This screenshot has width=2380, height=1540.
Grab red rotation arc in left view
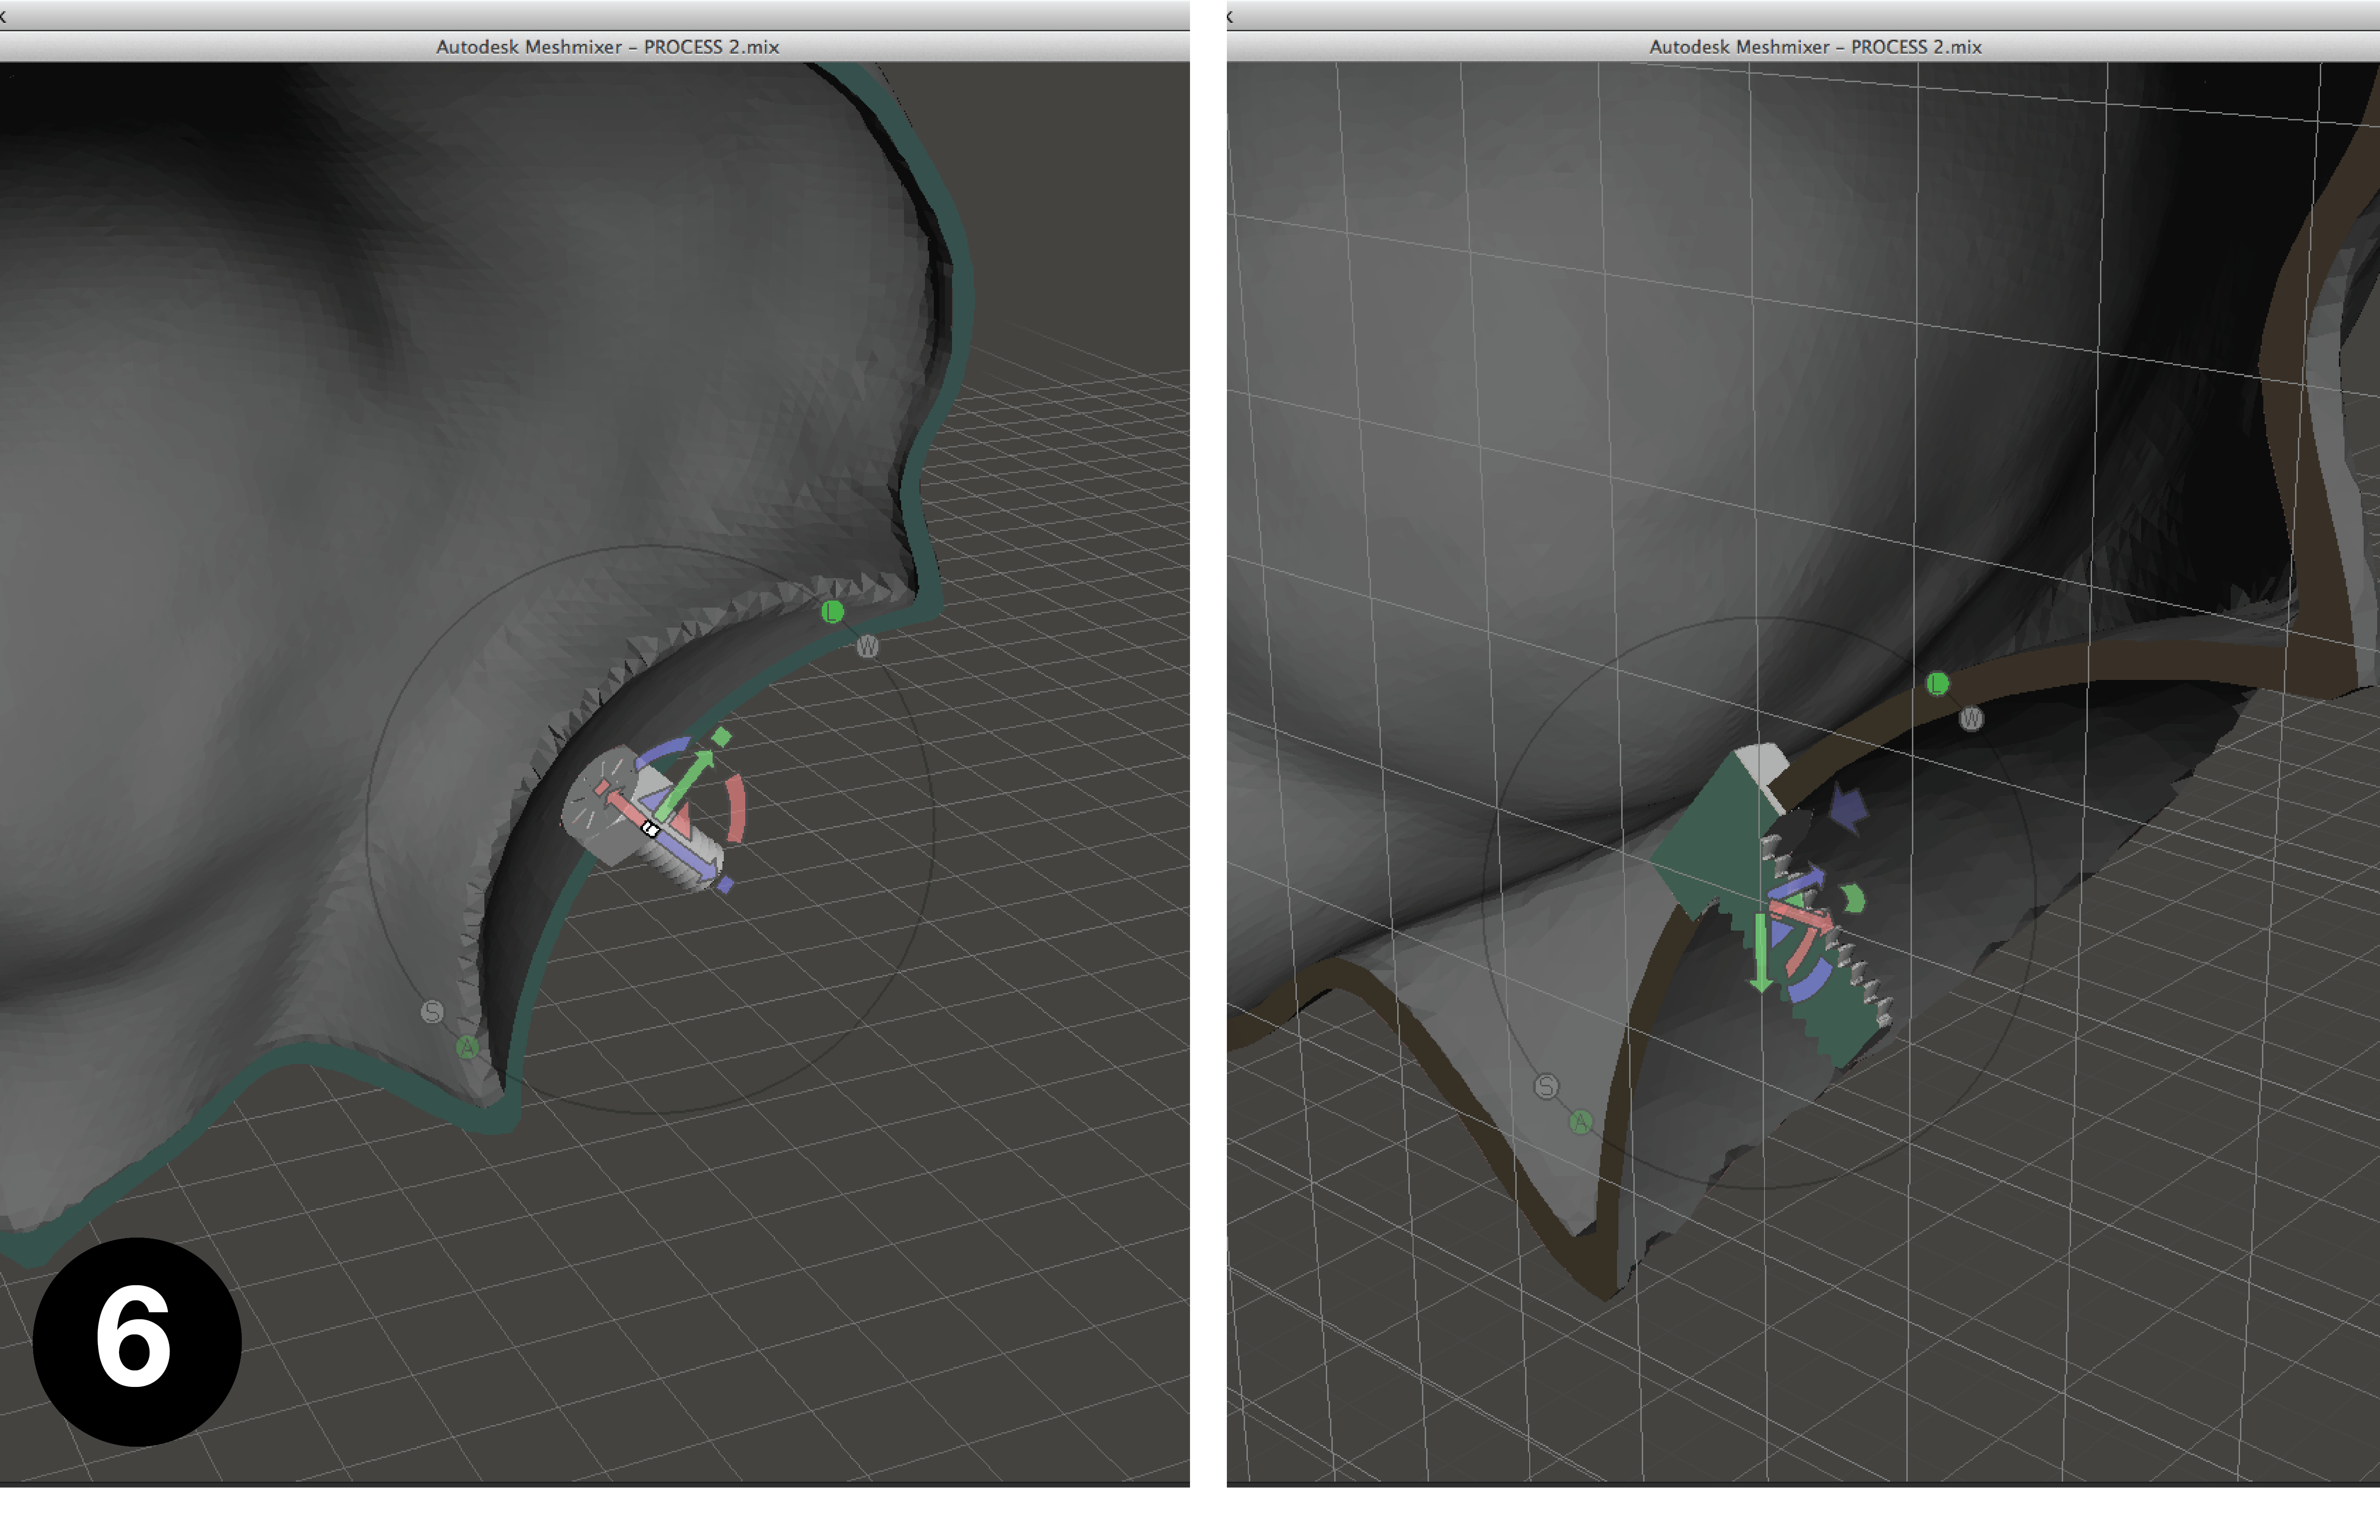point(737,808)
